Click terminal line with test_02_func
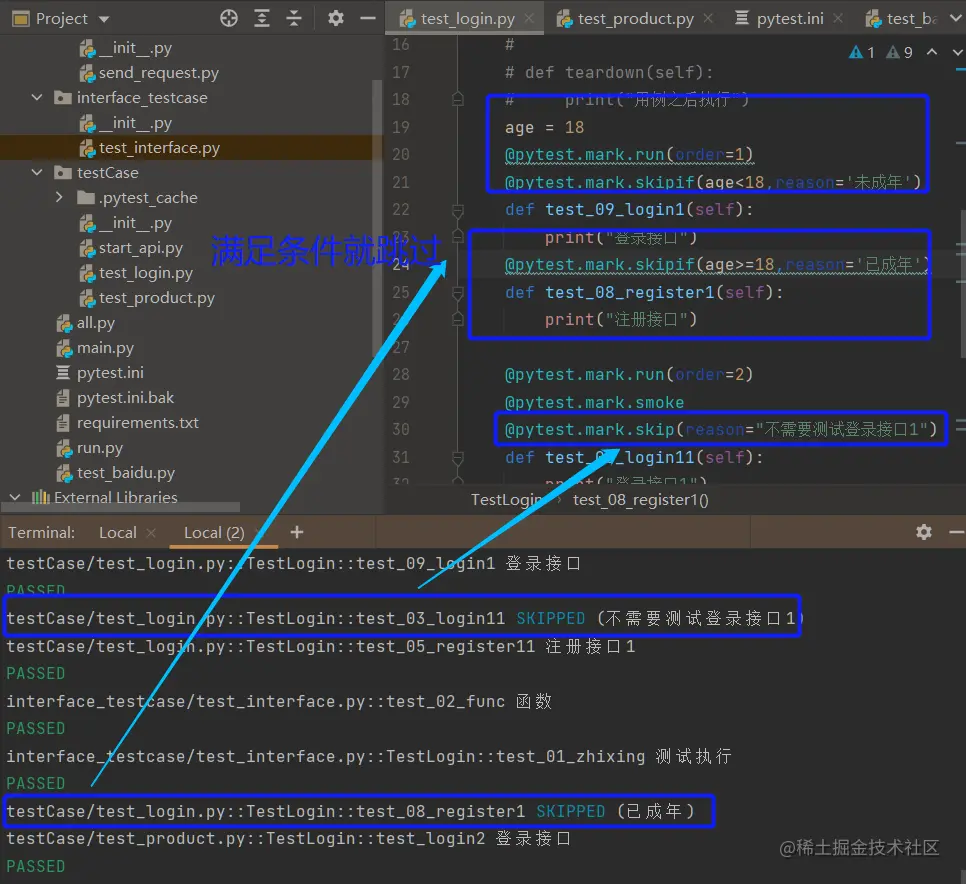Viewport: 966px width, 884px height. point(279,702)
